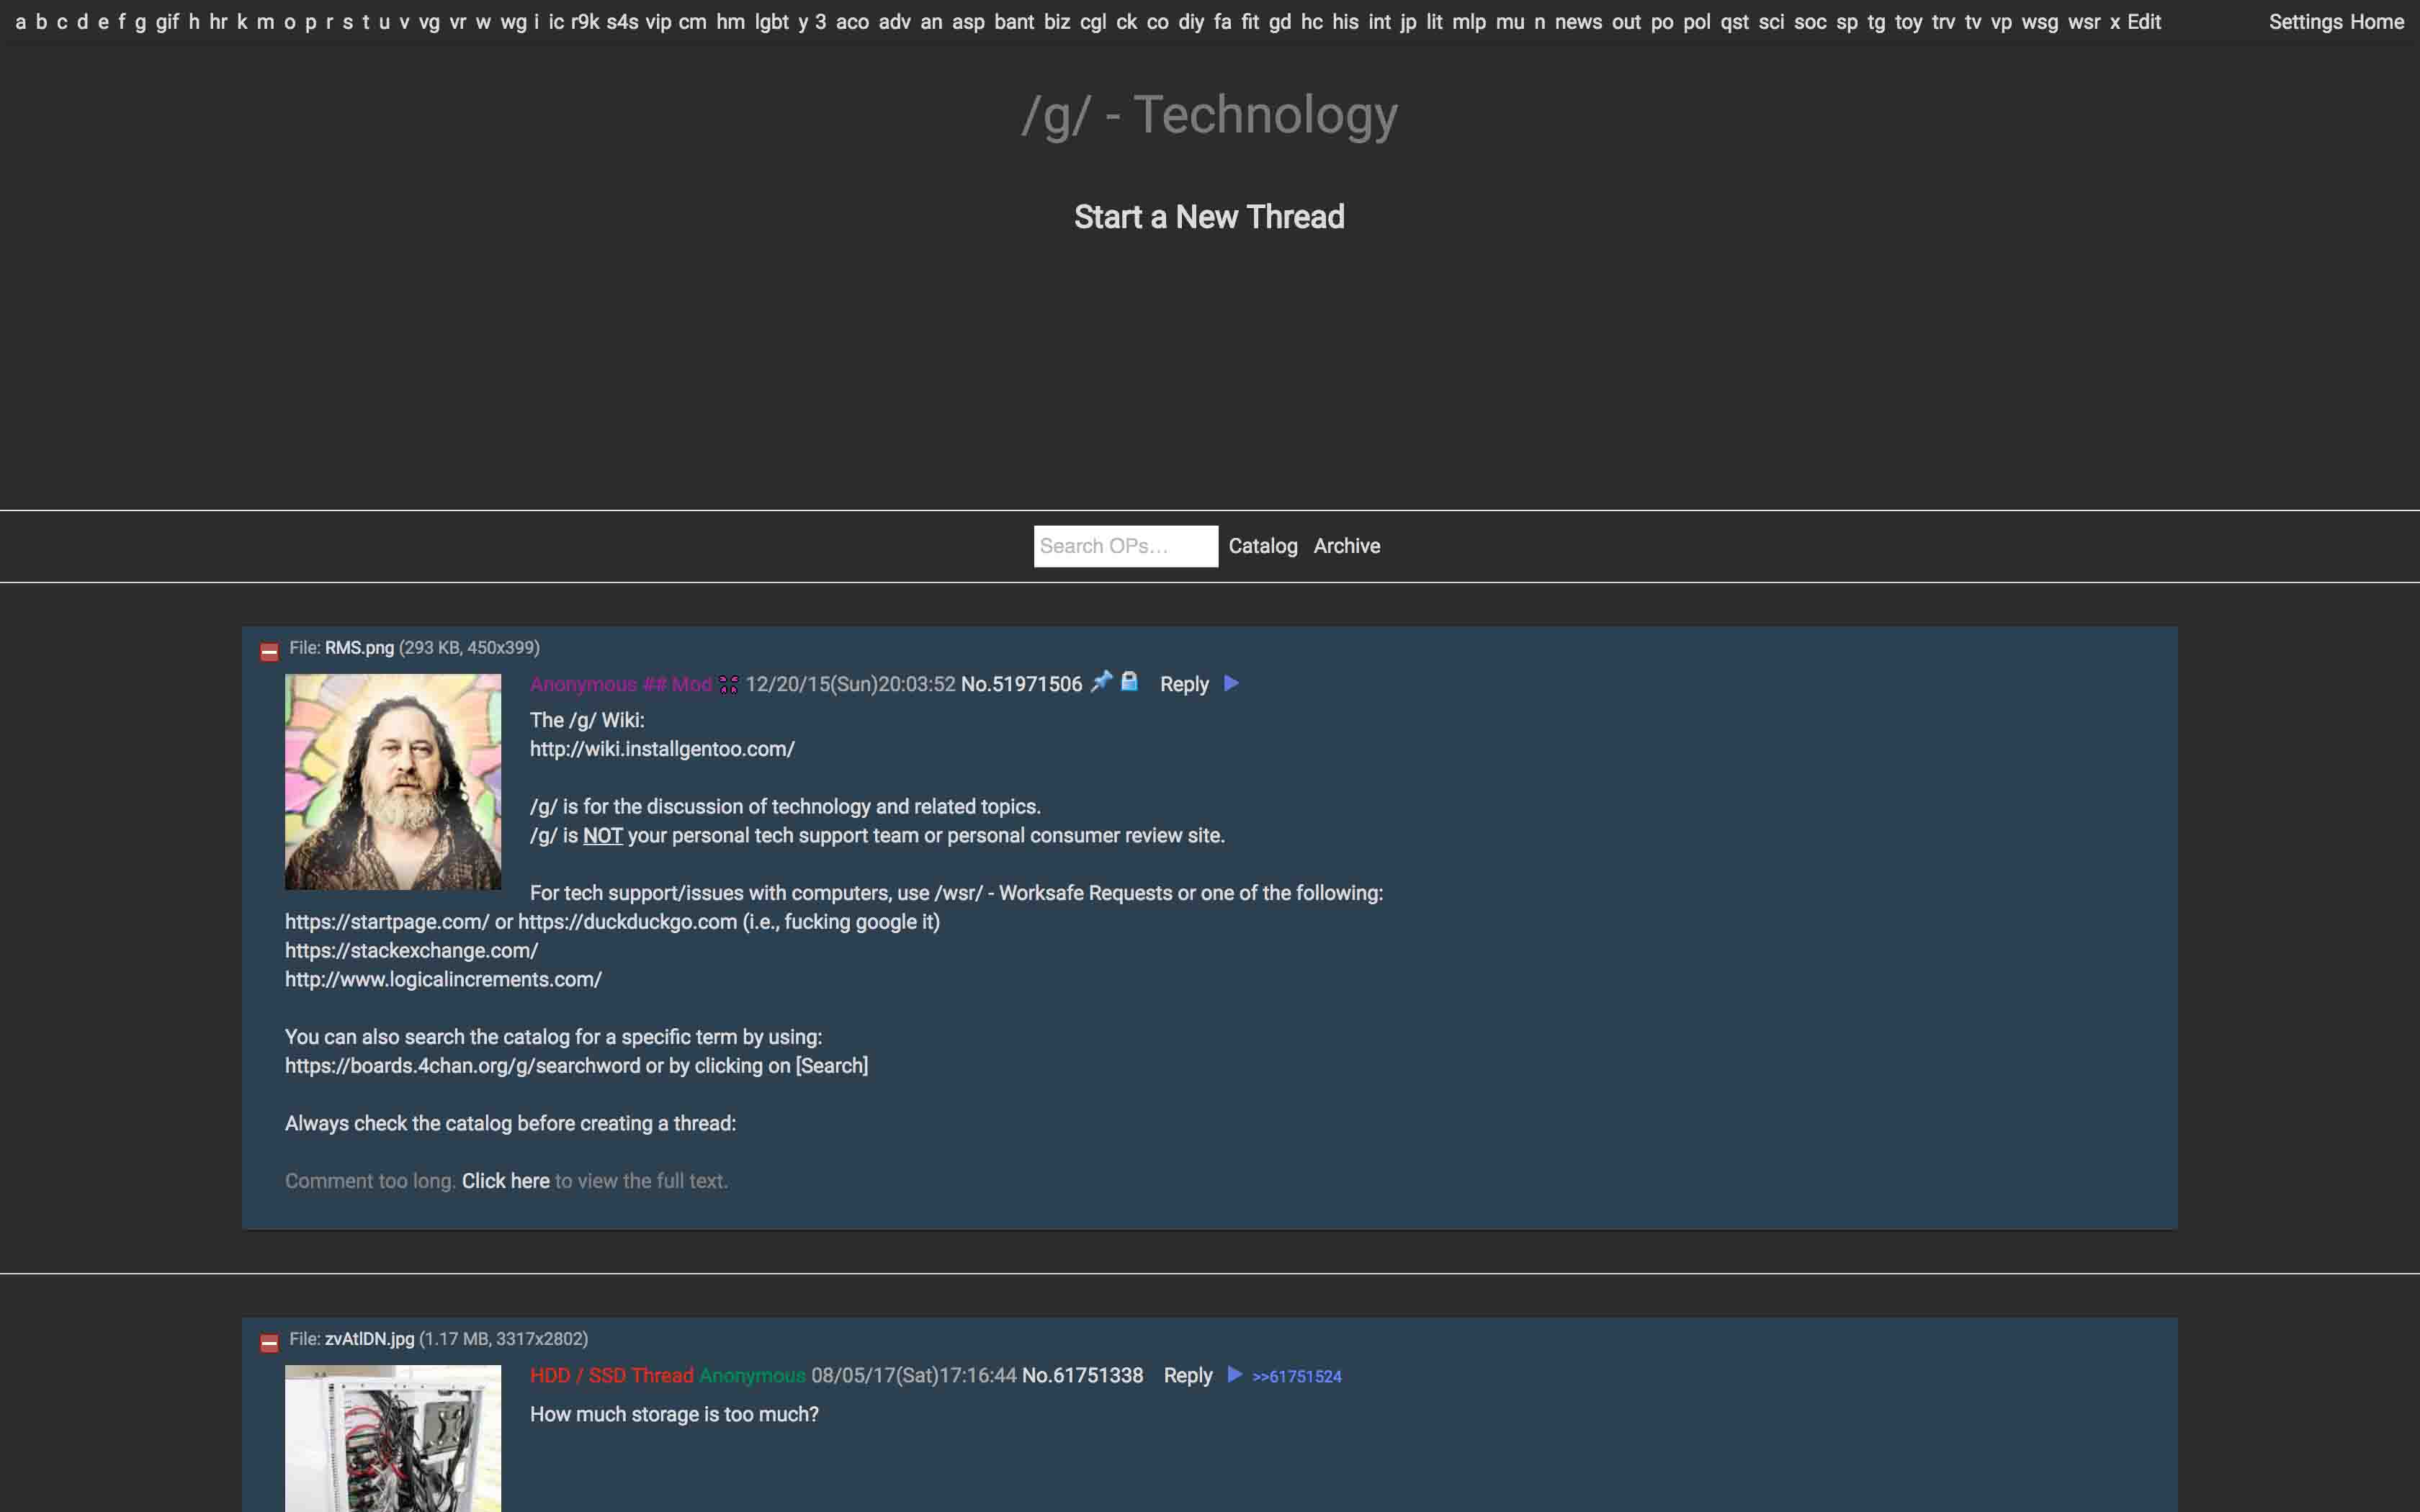Open post menu arrow for post 61751338

click(x=1235, y=1375)
